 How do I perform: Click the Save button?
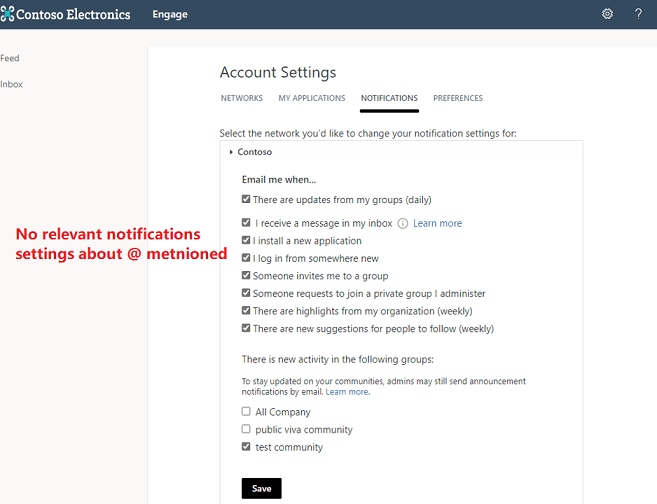coord(261,488)
